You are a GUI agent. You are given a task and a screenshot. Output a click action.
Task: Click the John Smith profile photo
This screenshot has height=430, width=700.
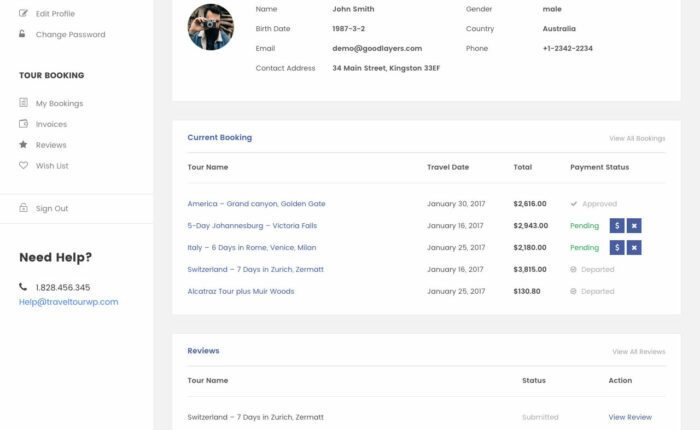tap(211, 27)
